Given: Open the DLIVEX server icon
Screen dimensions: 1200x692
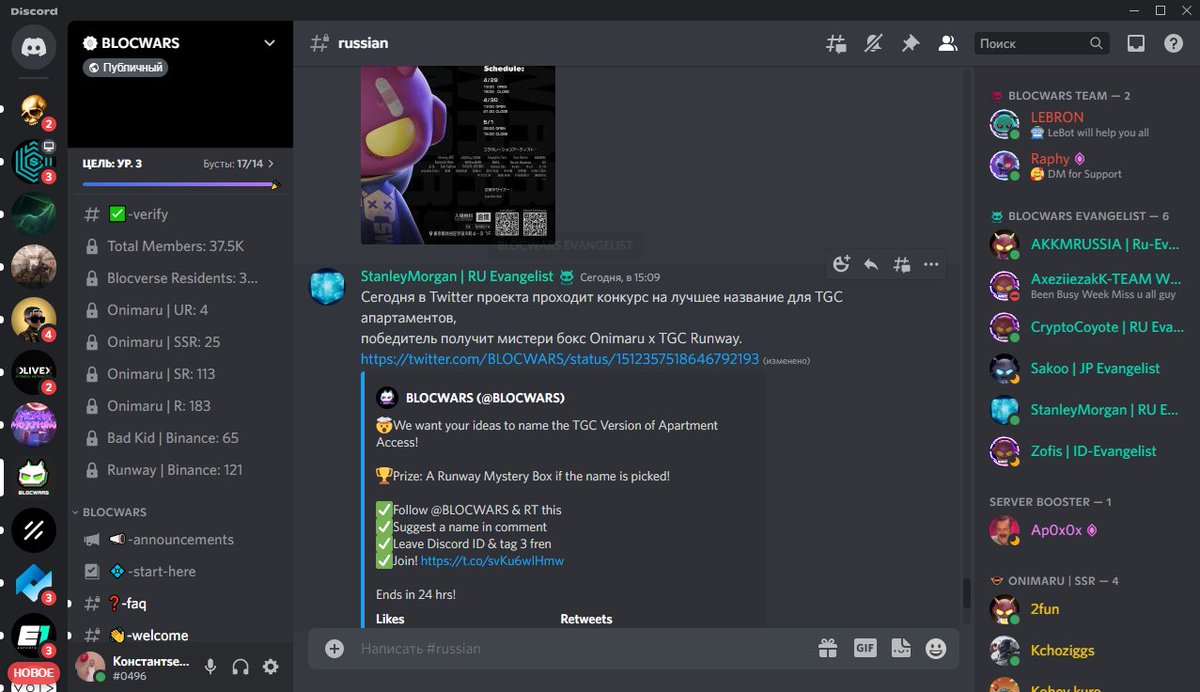Looking at the screenshot, I should tap(34, 372).
